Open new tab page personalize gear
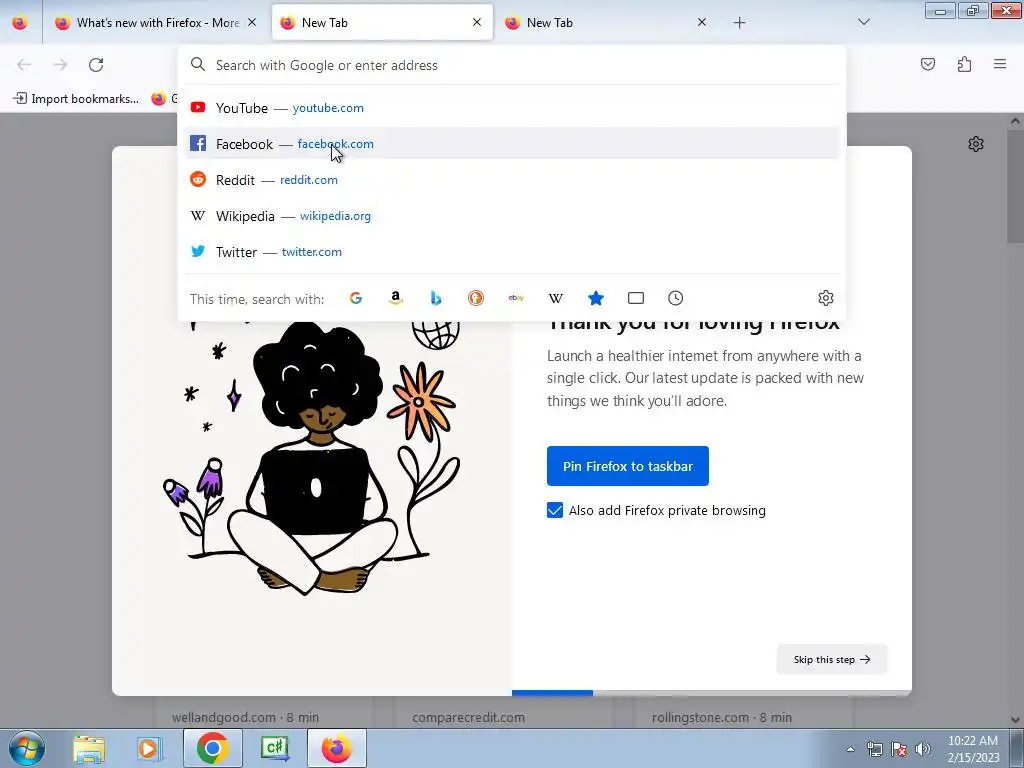Image resolution: width=1024 pixels, height=768 pixels. click(976, 144)
